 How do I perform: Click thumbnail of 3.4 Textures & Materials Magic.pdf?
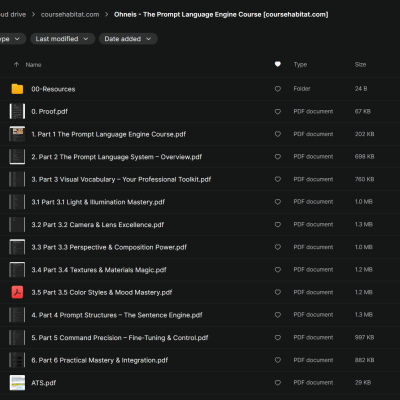point(17,270)
